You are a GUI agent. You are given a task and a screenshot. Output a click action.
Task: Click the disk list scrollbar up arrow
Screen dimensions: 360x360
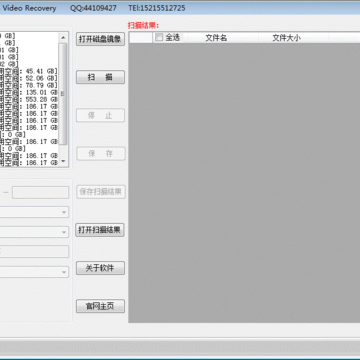(x=63, y=37)
